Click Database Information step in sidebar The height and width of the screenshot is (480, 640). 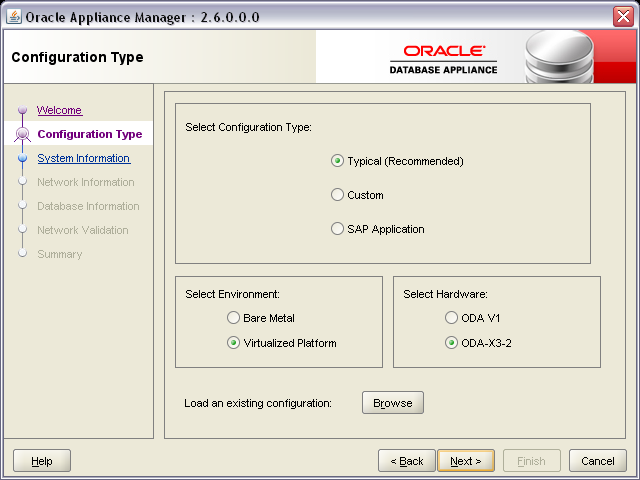88,206
